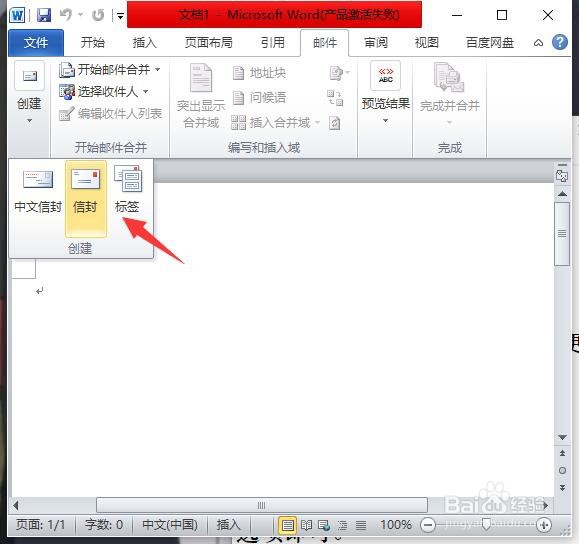Click the 页面: 1/1 status indicator

click(41, 524)
